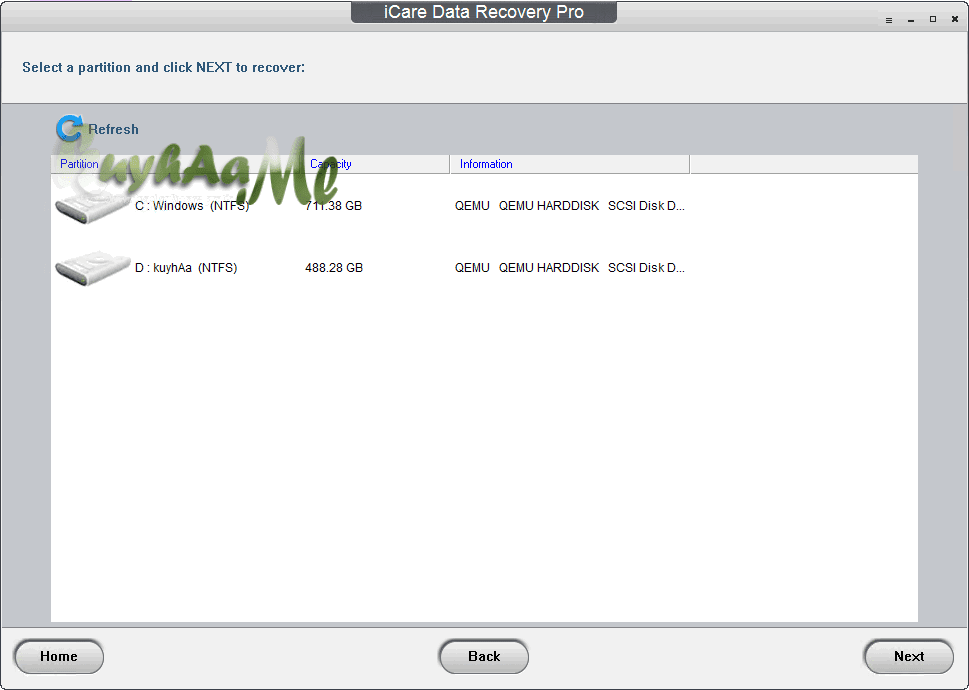Click QEMU HARDDISK info in D: row
Screen dimensions: 969x690
tap(570, 267)
